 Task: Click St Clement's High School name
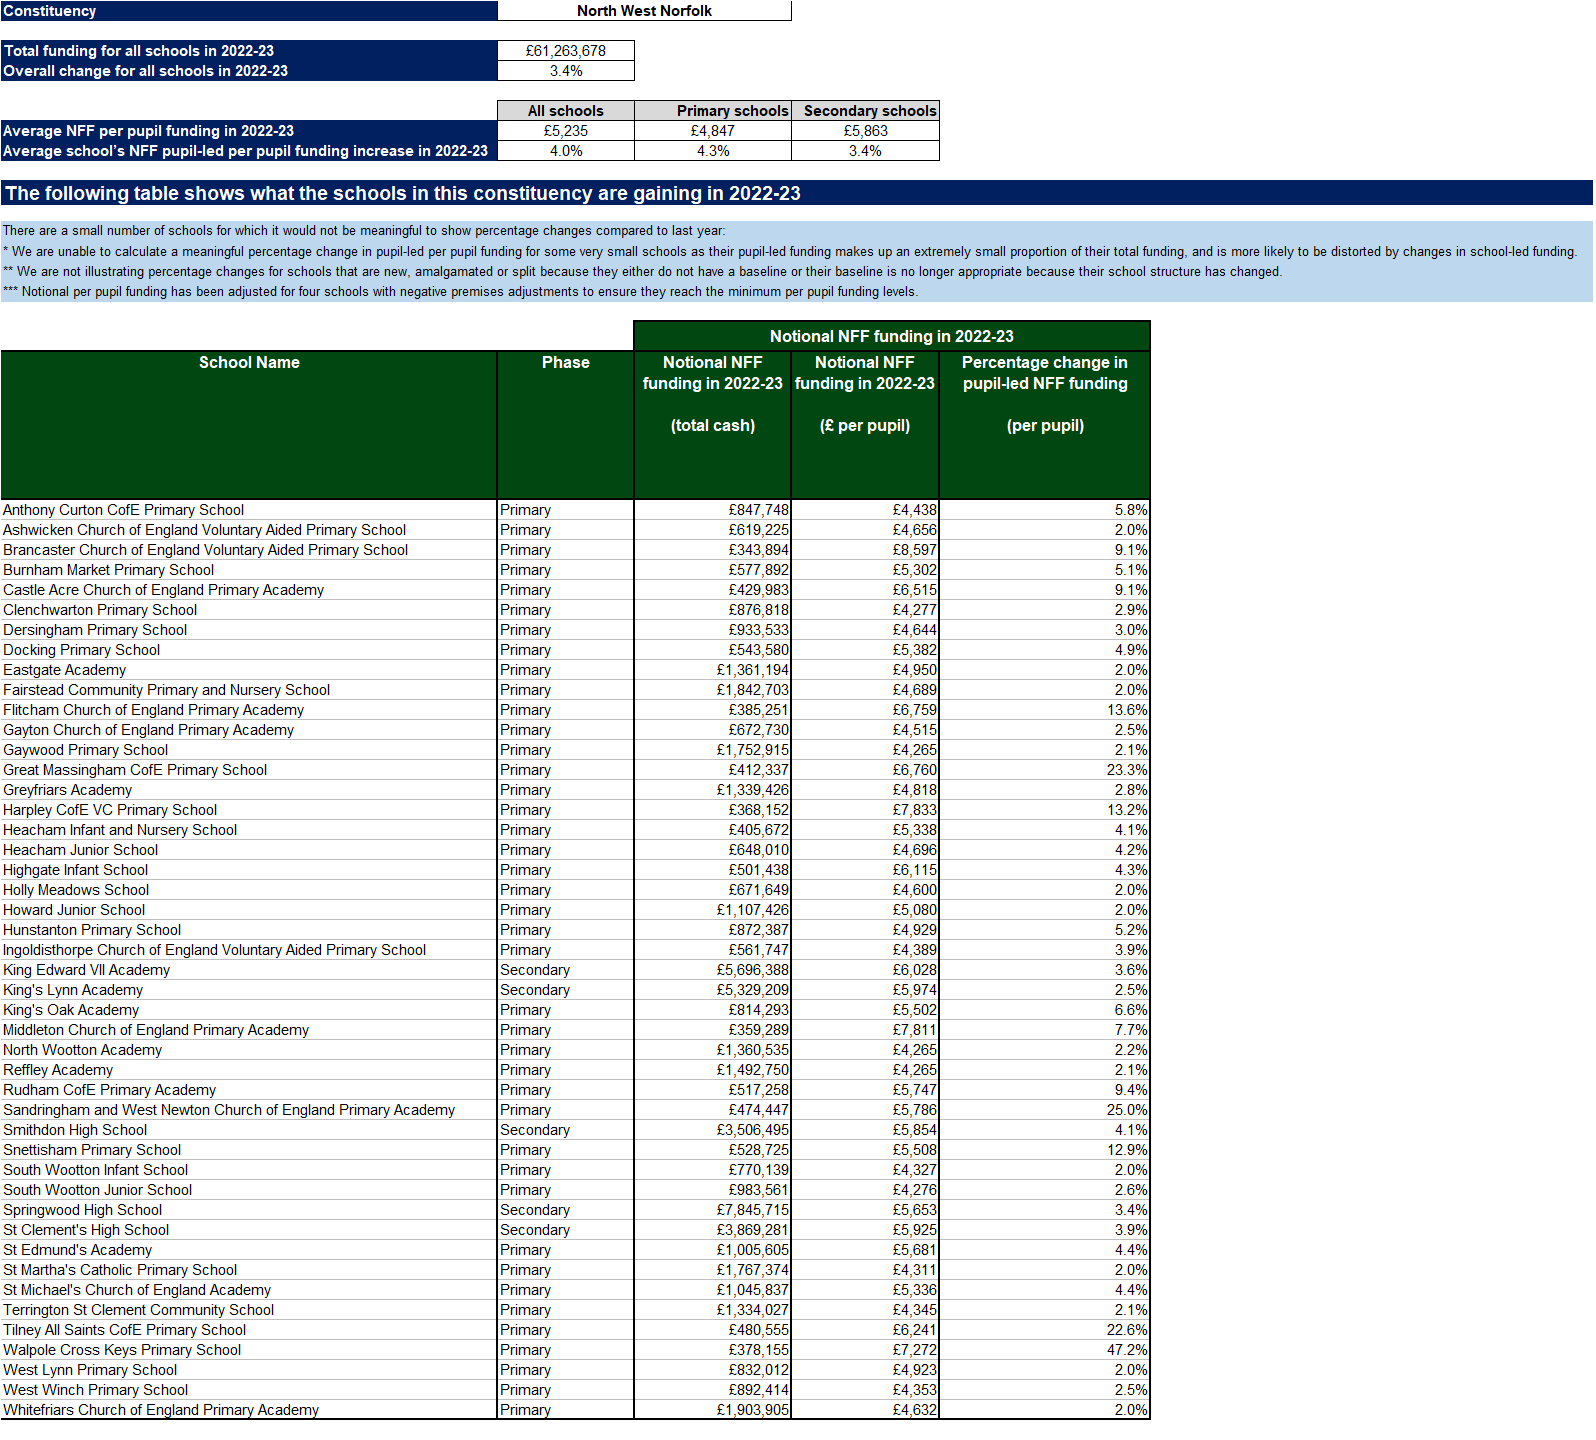pyautogui.click(x=86, y=1230)
